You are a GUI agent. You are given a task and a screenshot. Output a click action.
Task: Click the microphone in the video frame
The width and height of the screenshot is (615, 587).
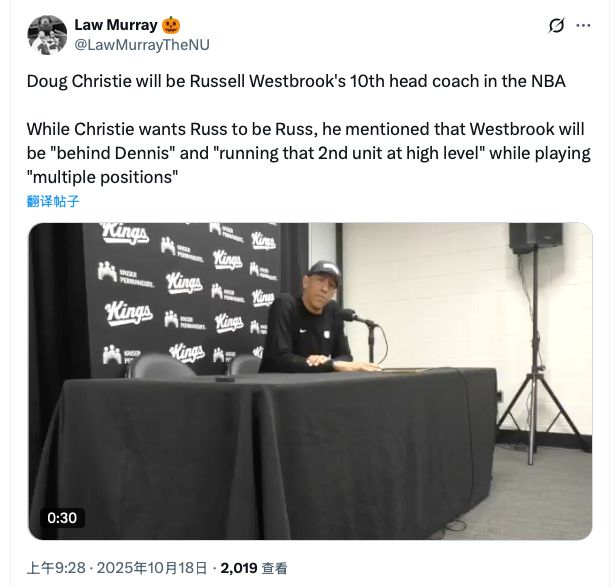click(x=357, y=317)
